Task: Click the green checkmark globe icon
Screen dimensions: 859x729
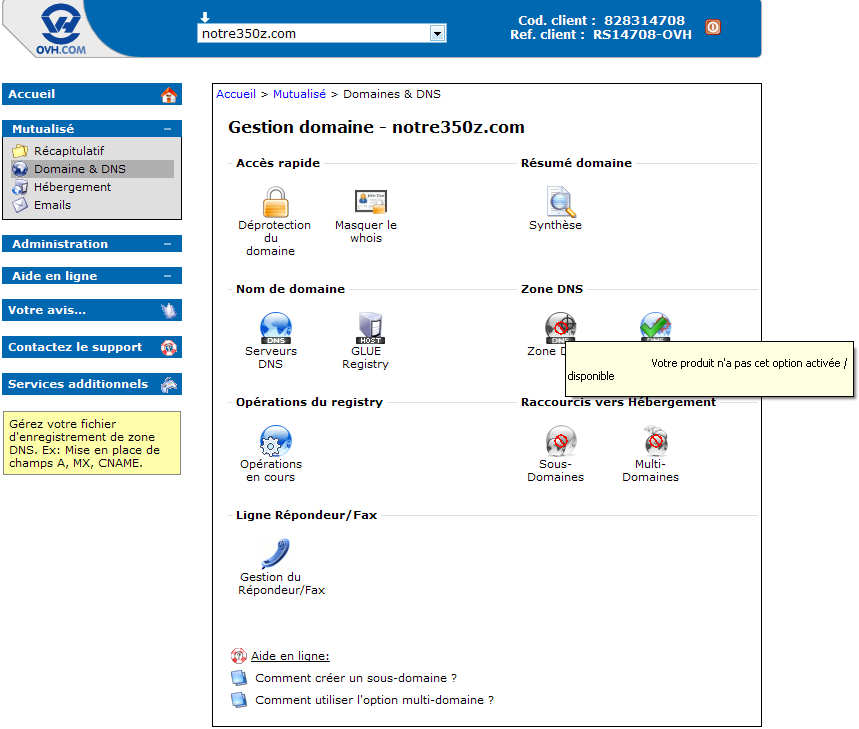Action: point(655,326)
